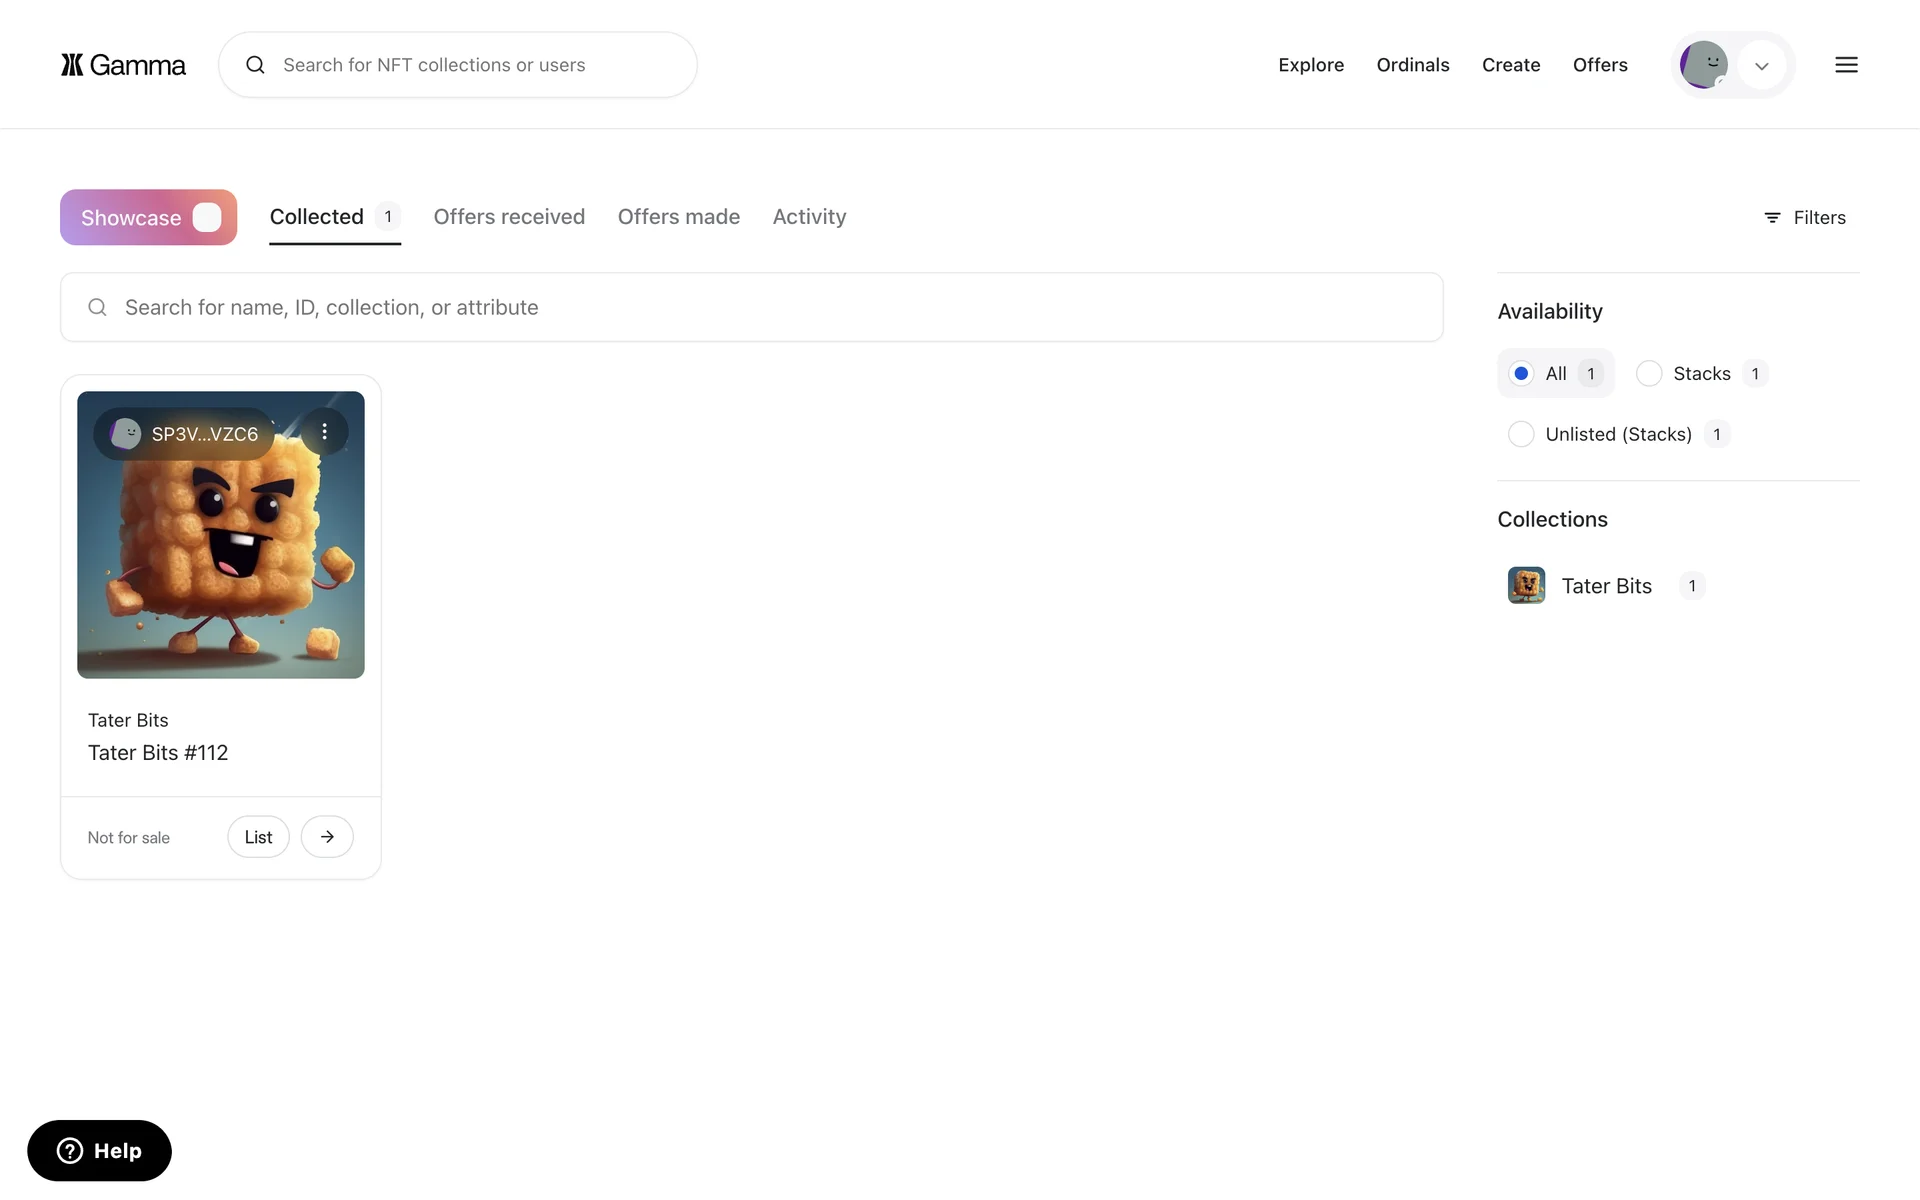Click the Gamma logo
This screenshot has height=1200, width=1920.
pos(123,65)
